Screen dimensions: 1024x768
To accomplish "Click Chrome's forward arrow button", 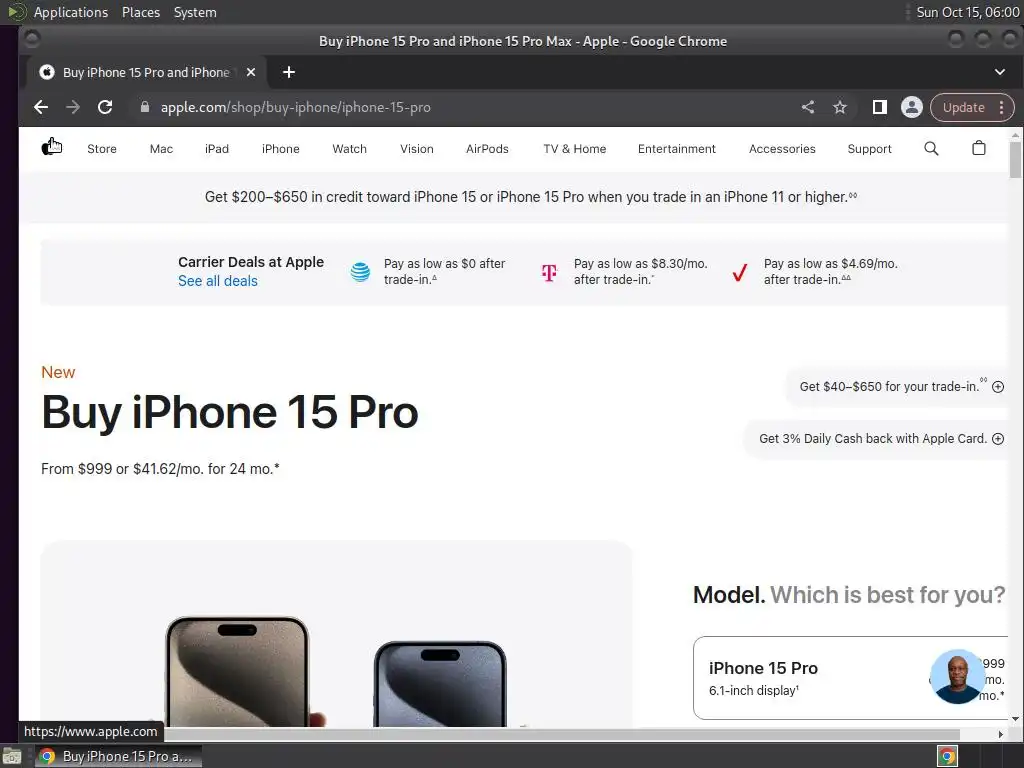I will coord(72,107).
